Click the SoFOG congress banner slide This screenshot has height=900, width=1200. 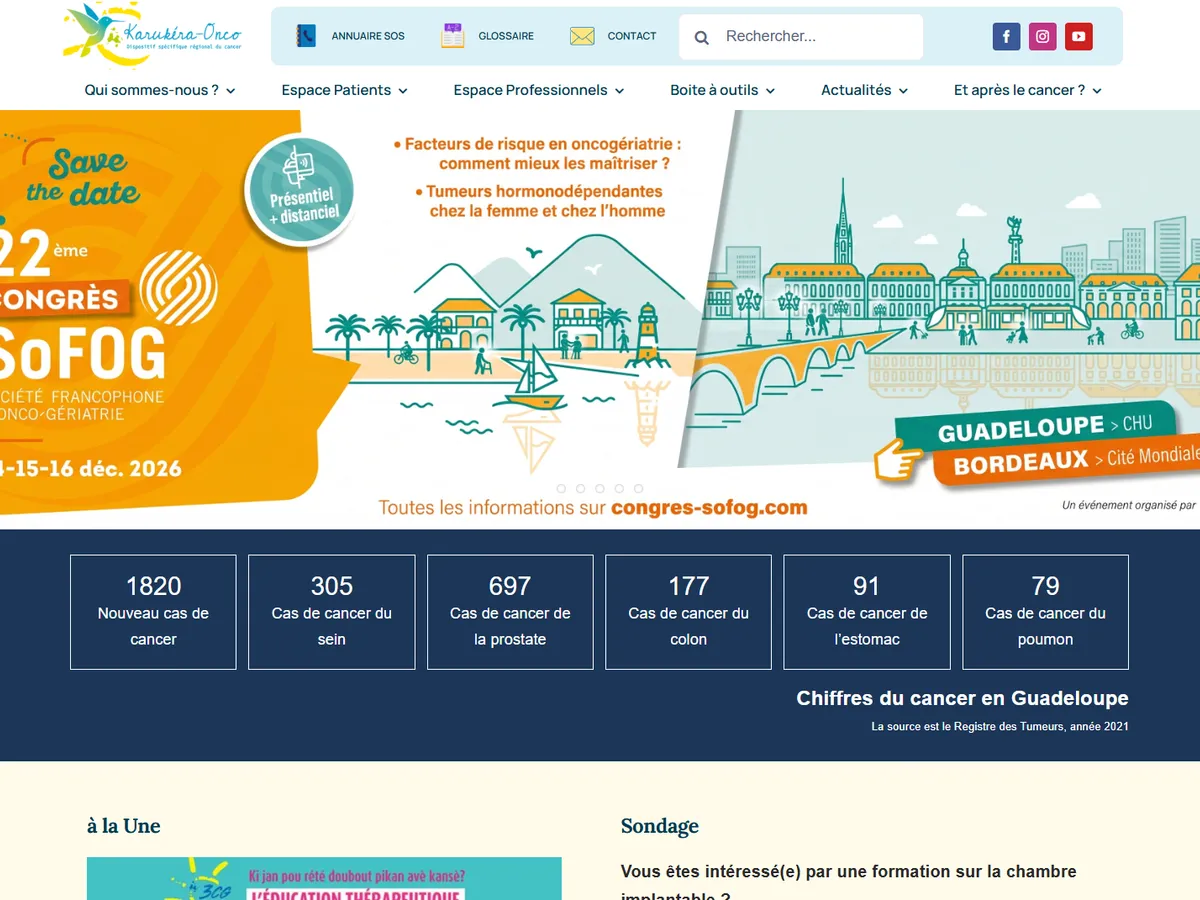pos(600,319)
